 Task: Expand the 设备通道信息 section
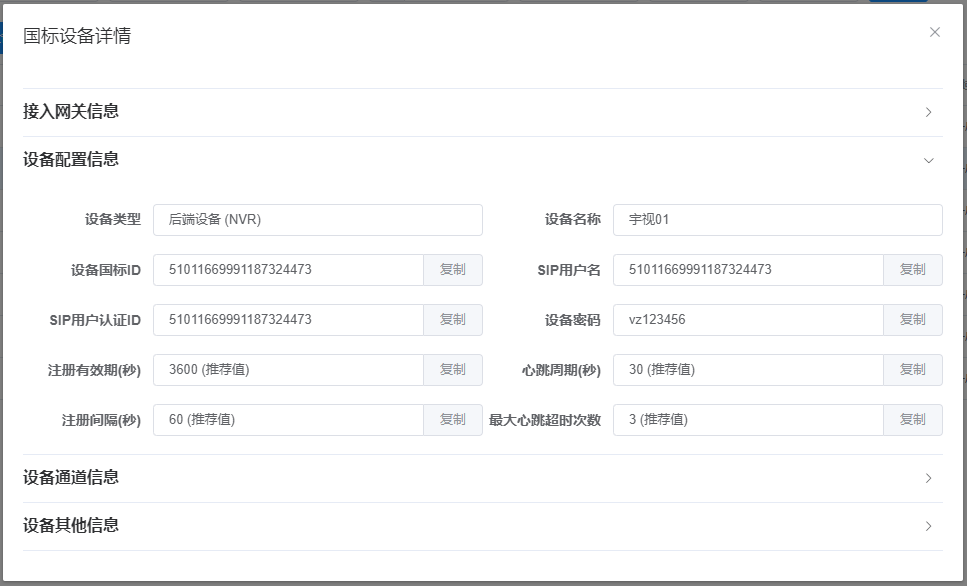pyautogui.click(x=483, y=478)
